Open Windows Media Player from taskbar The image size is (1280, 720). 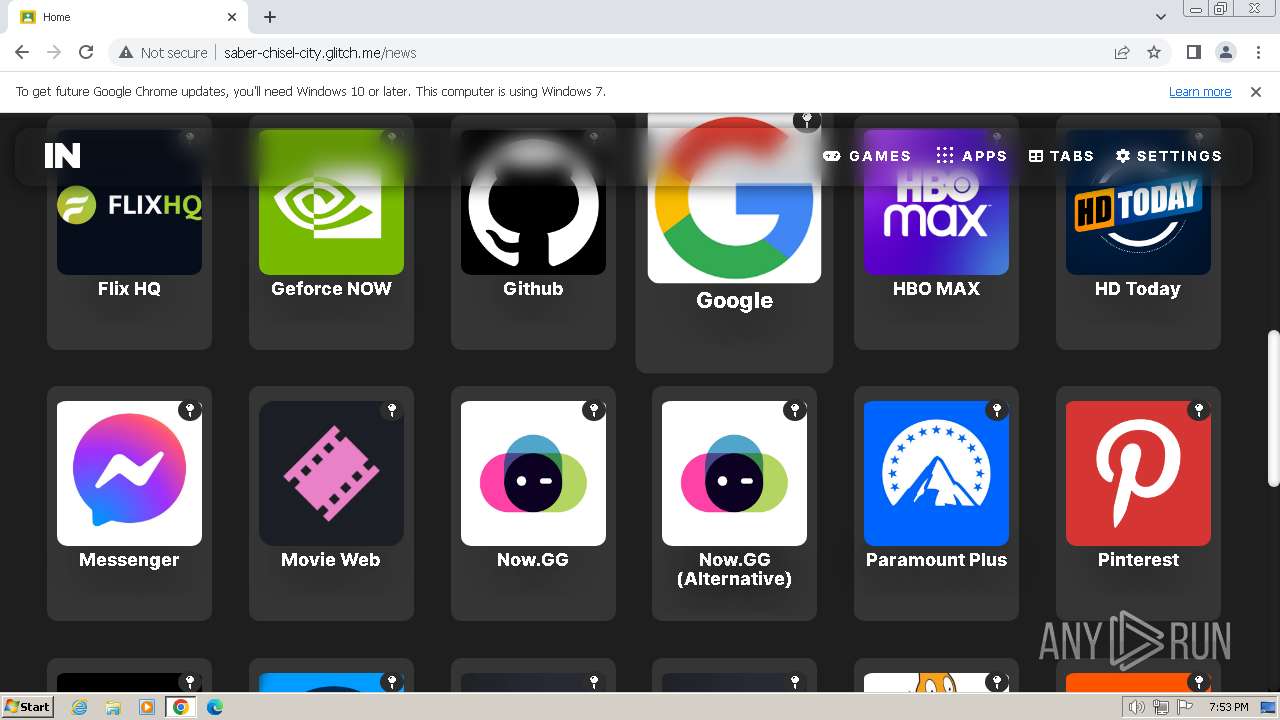coord(147,707)
